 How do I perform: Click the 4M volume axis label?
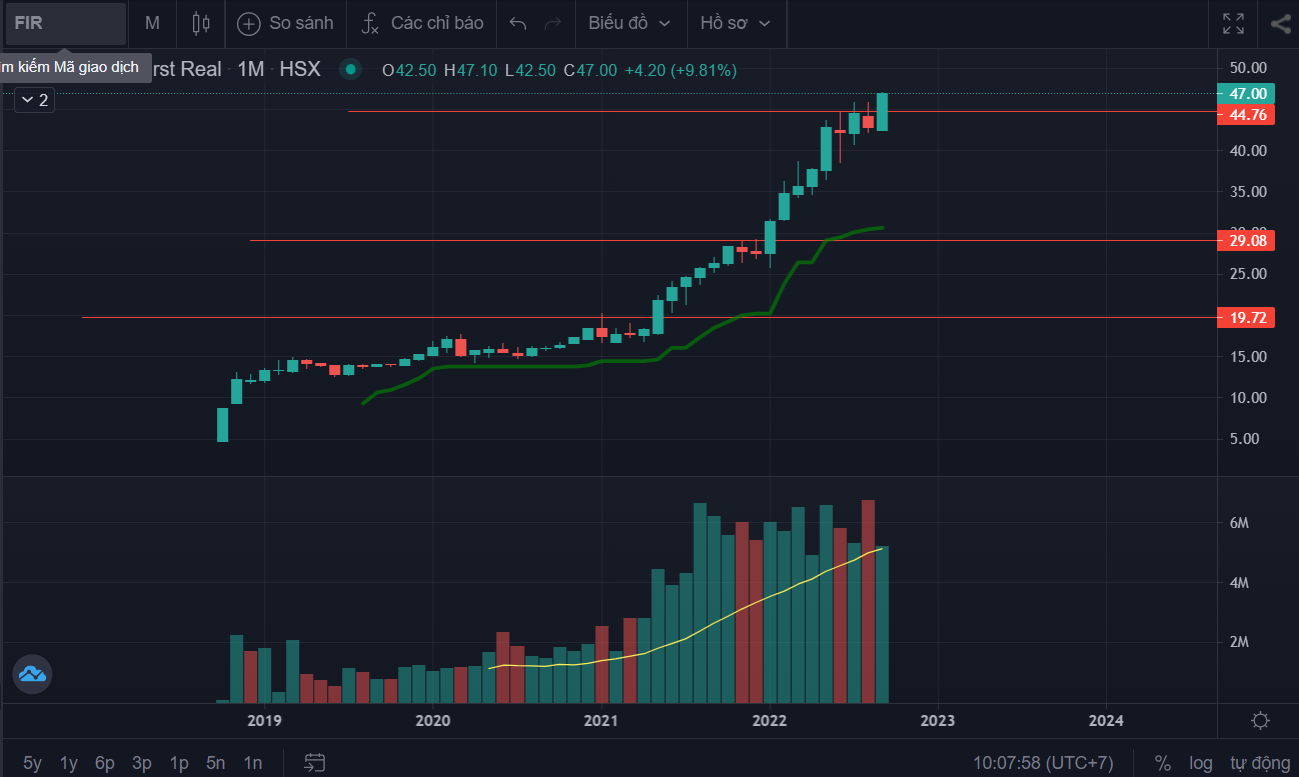pos(1239,582)
